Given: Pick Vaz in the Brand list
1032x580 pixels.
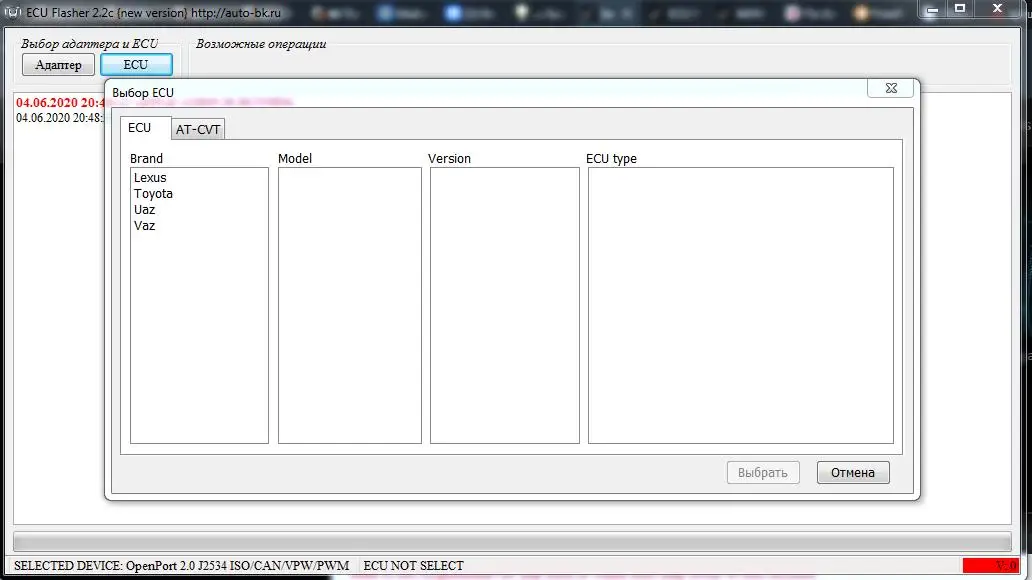Looking at the screenshot, I should [x=145, y=225].
